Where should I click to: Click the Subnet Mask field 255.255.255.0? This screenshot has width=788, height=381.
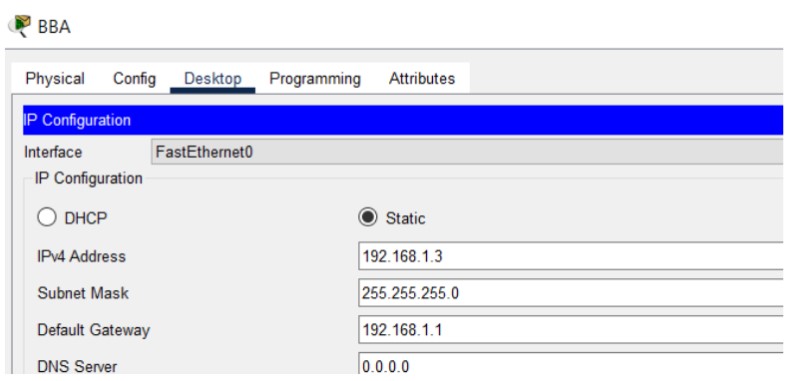(x=571, y=293)
